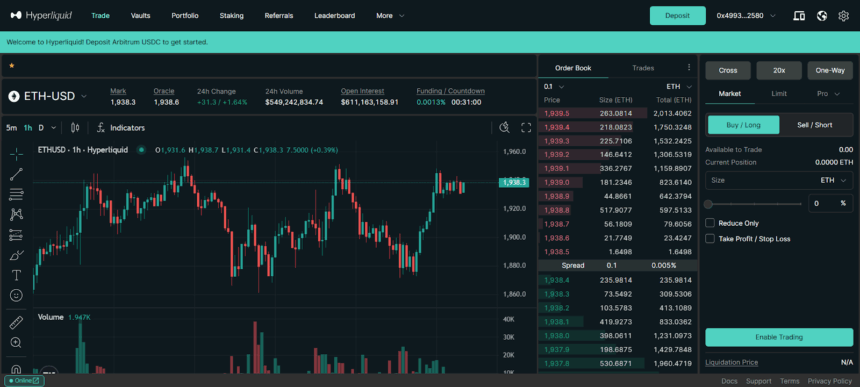Enable Take Profit / Stop Loss checkbox
This screenshot has width=860, height=387.
pyautogui.click(x=710, y=239)
